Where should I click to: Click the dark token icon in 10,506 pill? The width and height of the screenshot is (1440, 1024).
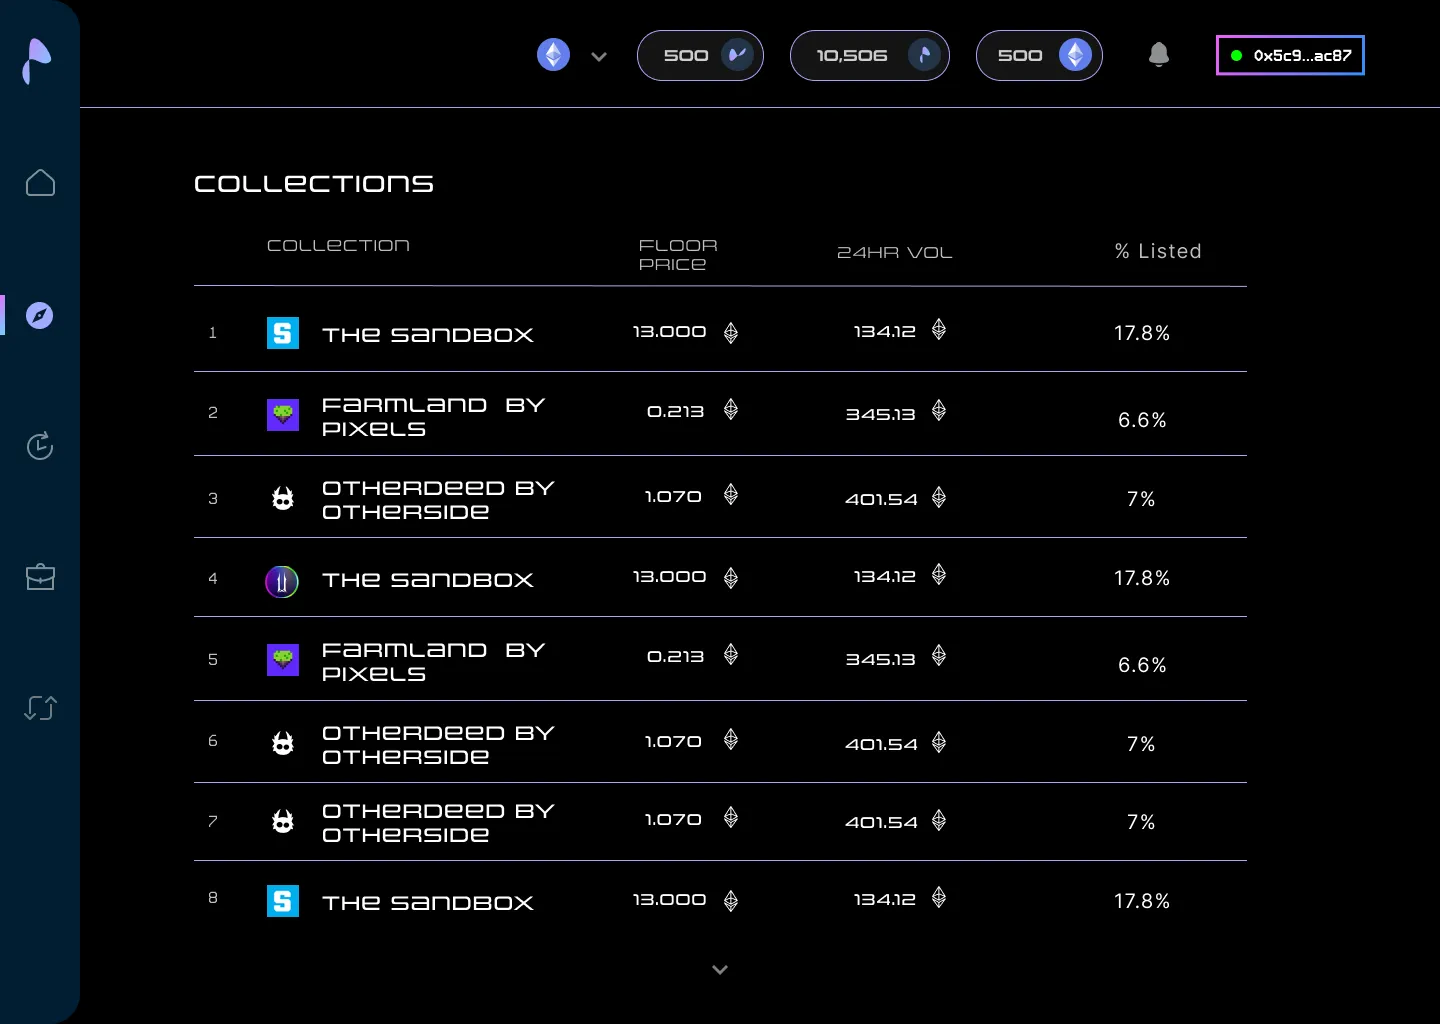[x=924, y=55]
